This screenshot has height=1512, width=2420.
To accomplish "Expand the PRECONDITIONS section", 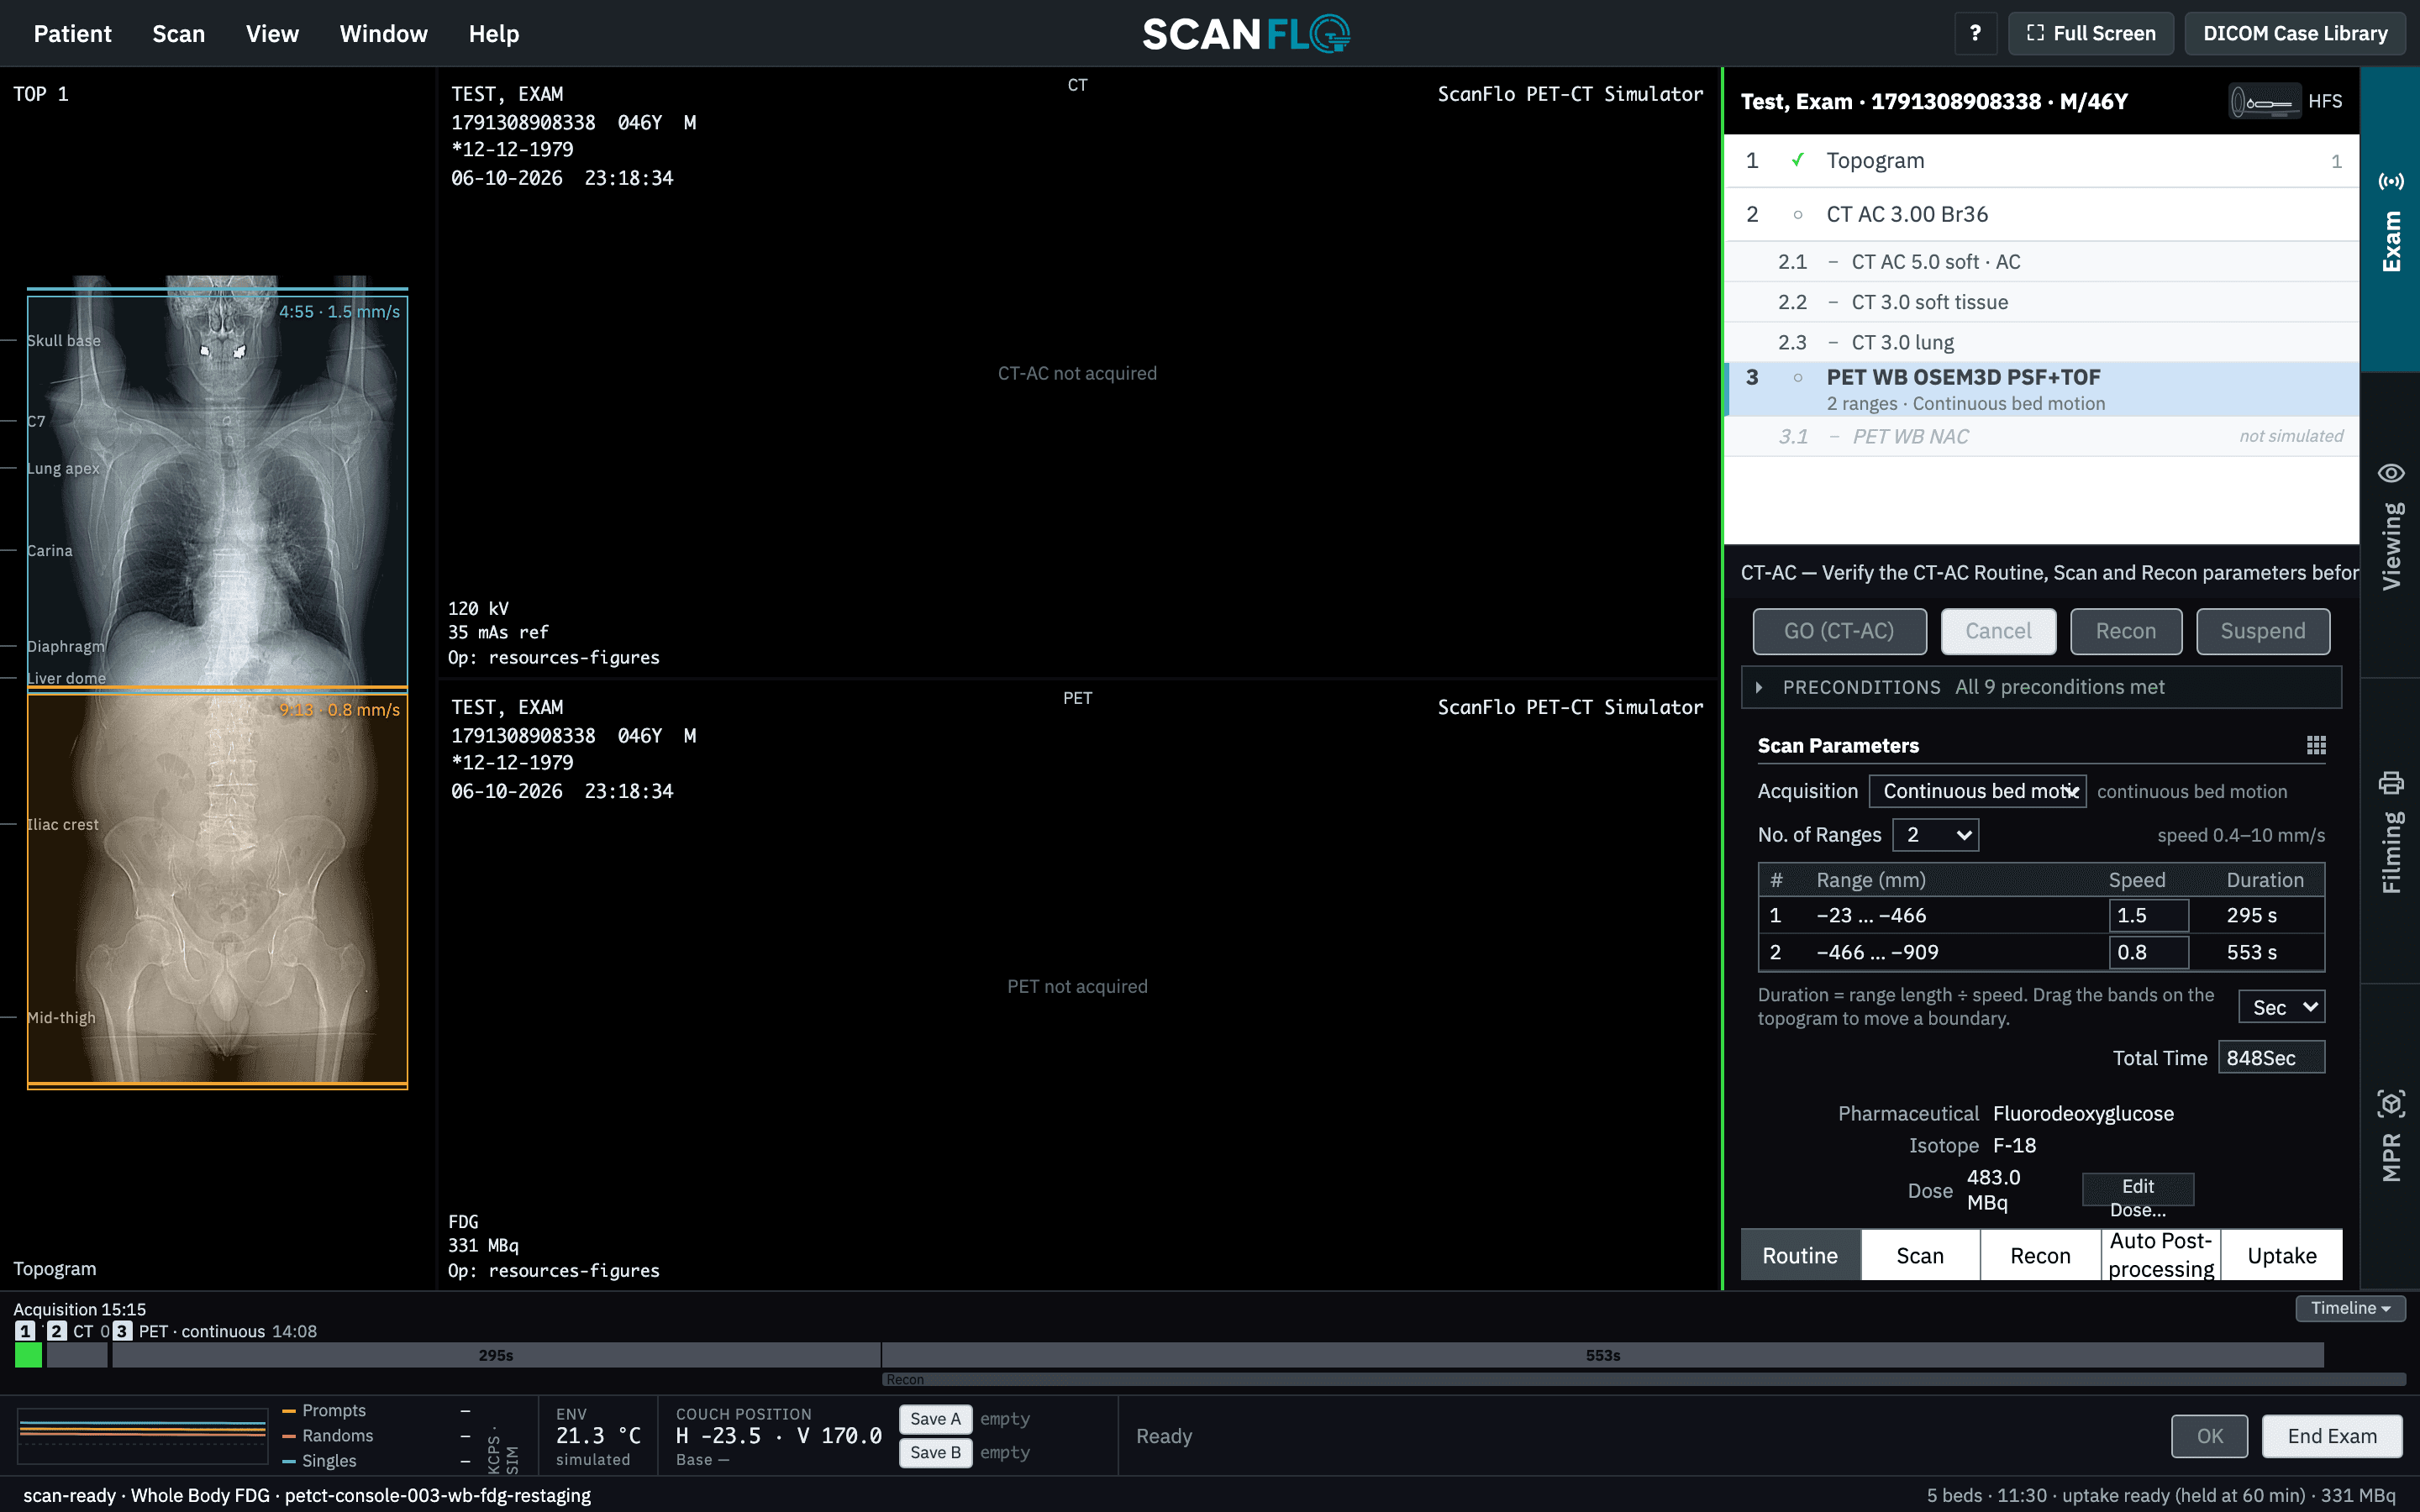I will pyautogui.click(x=2040, y=687).
